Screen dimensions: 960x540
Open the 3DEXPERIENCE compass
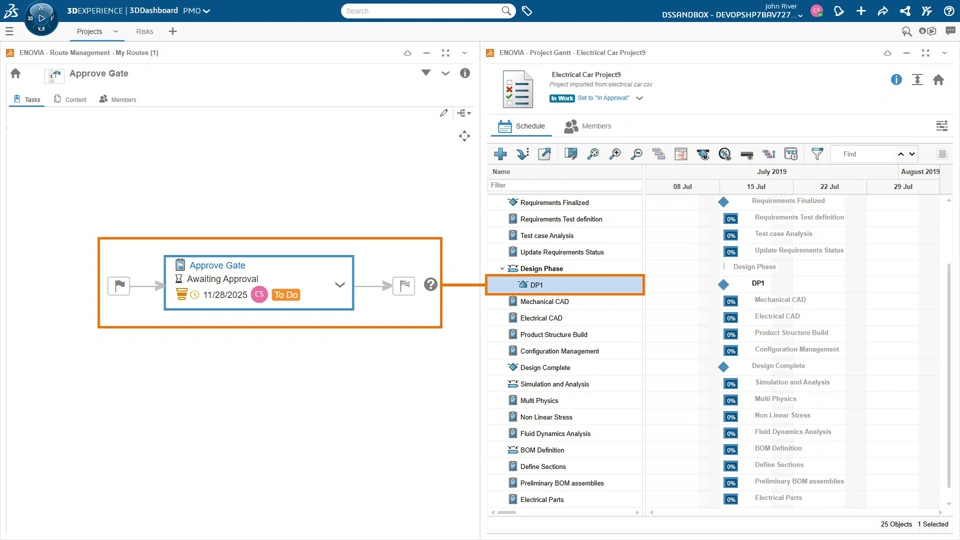click(x=41, y=17)
